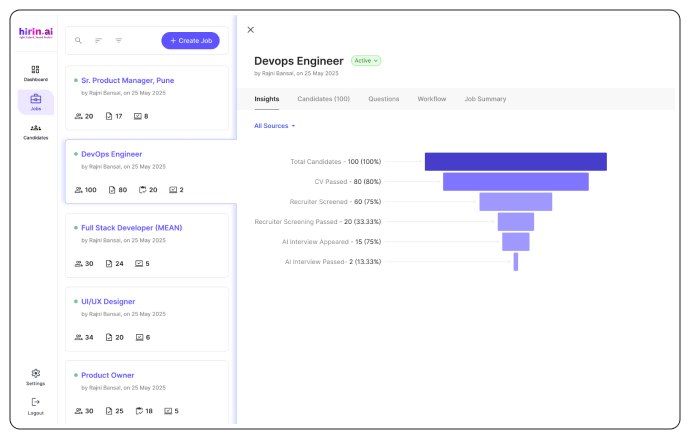The height and width of the screenshot is (439, 690).
Task: Open the Dashboard sidebar icon
Action: pos(36,70)
